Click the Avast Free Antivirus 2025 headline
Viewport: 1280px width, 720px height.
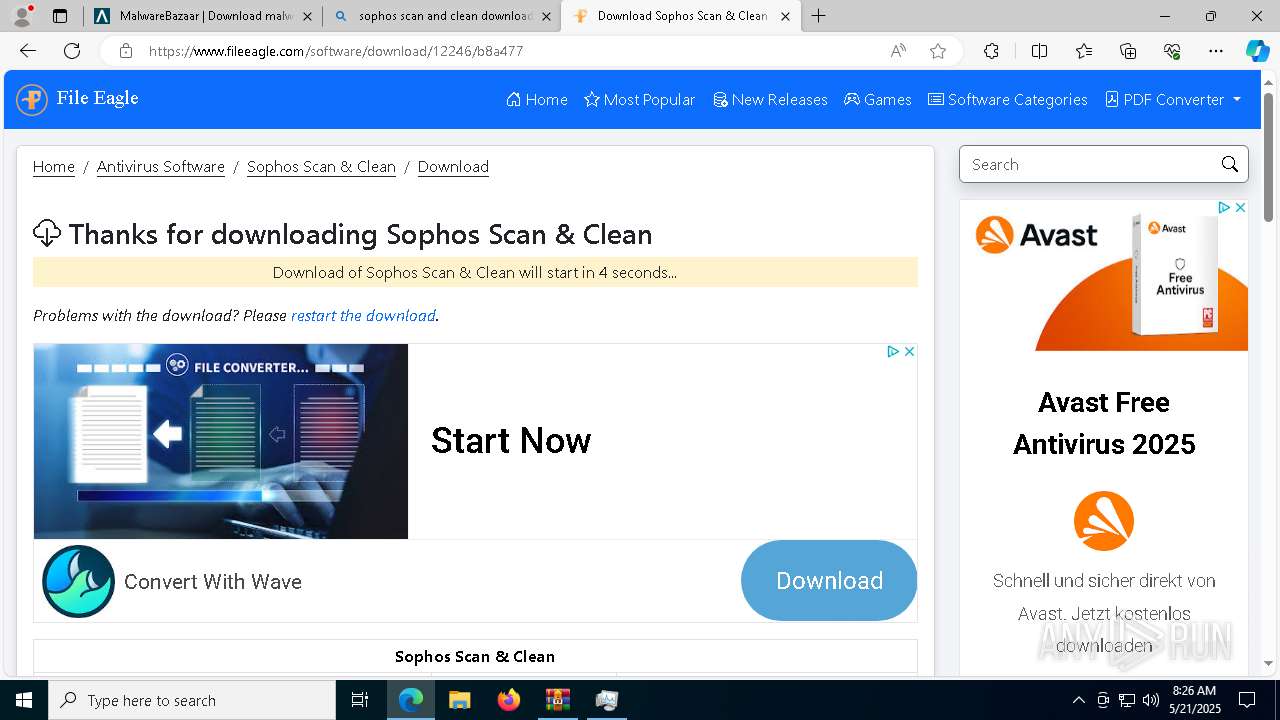1104,423
